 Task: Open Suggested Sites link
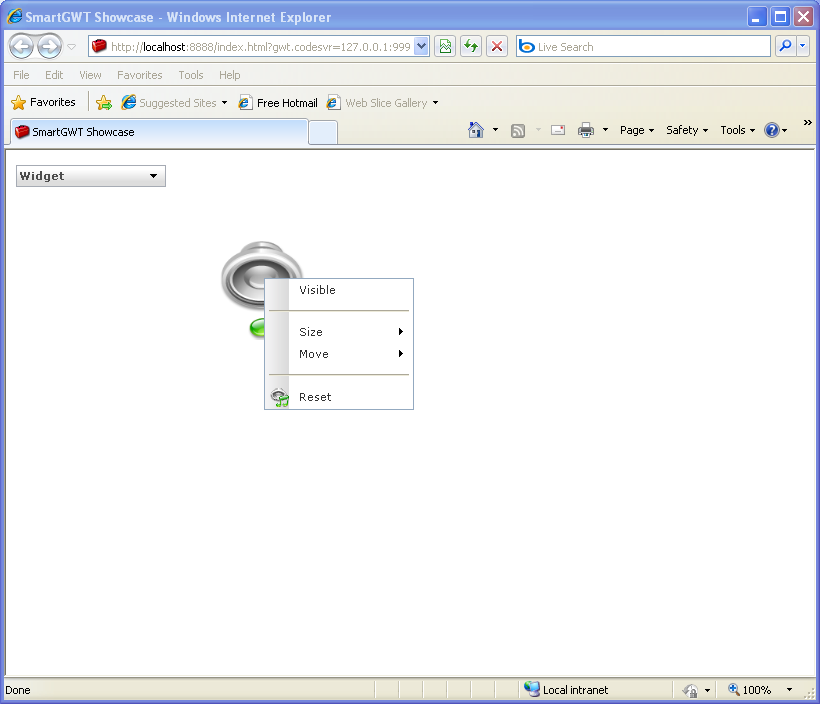coord(174,103)
